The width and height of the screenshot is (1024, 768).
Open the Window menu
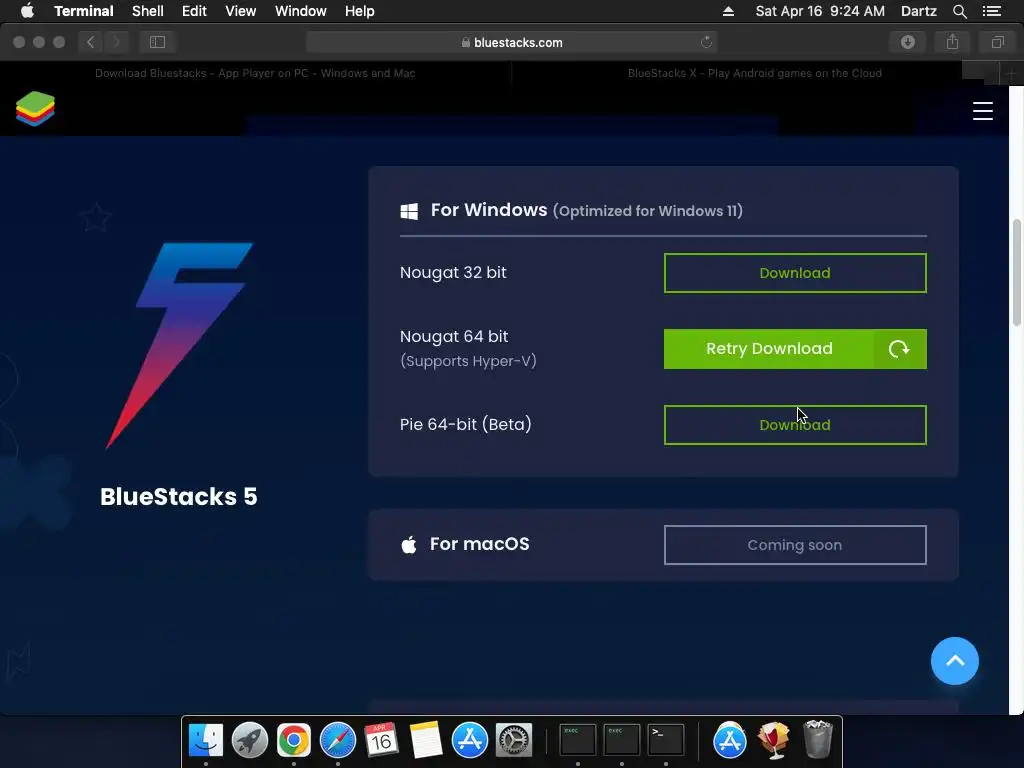click(300, 11)
